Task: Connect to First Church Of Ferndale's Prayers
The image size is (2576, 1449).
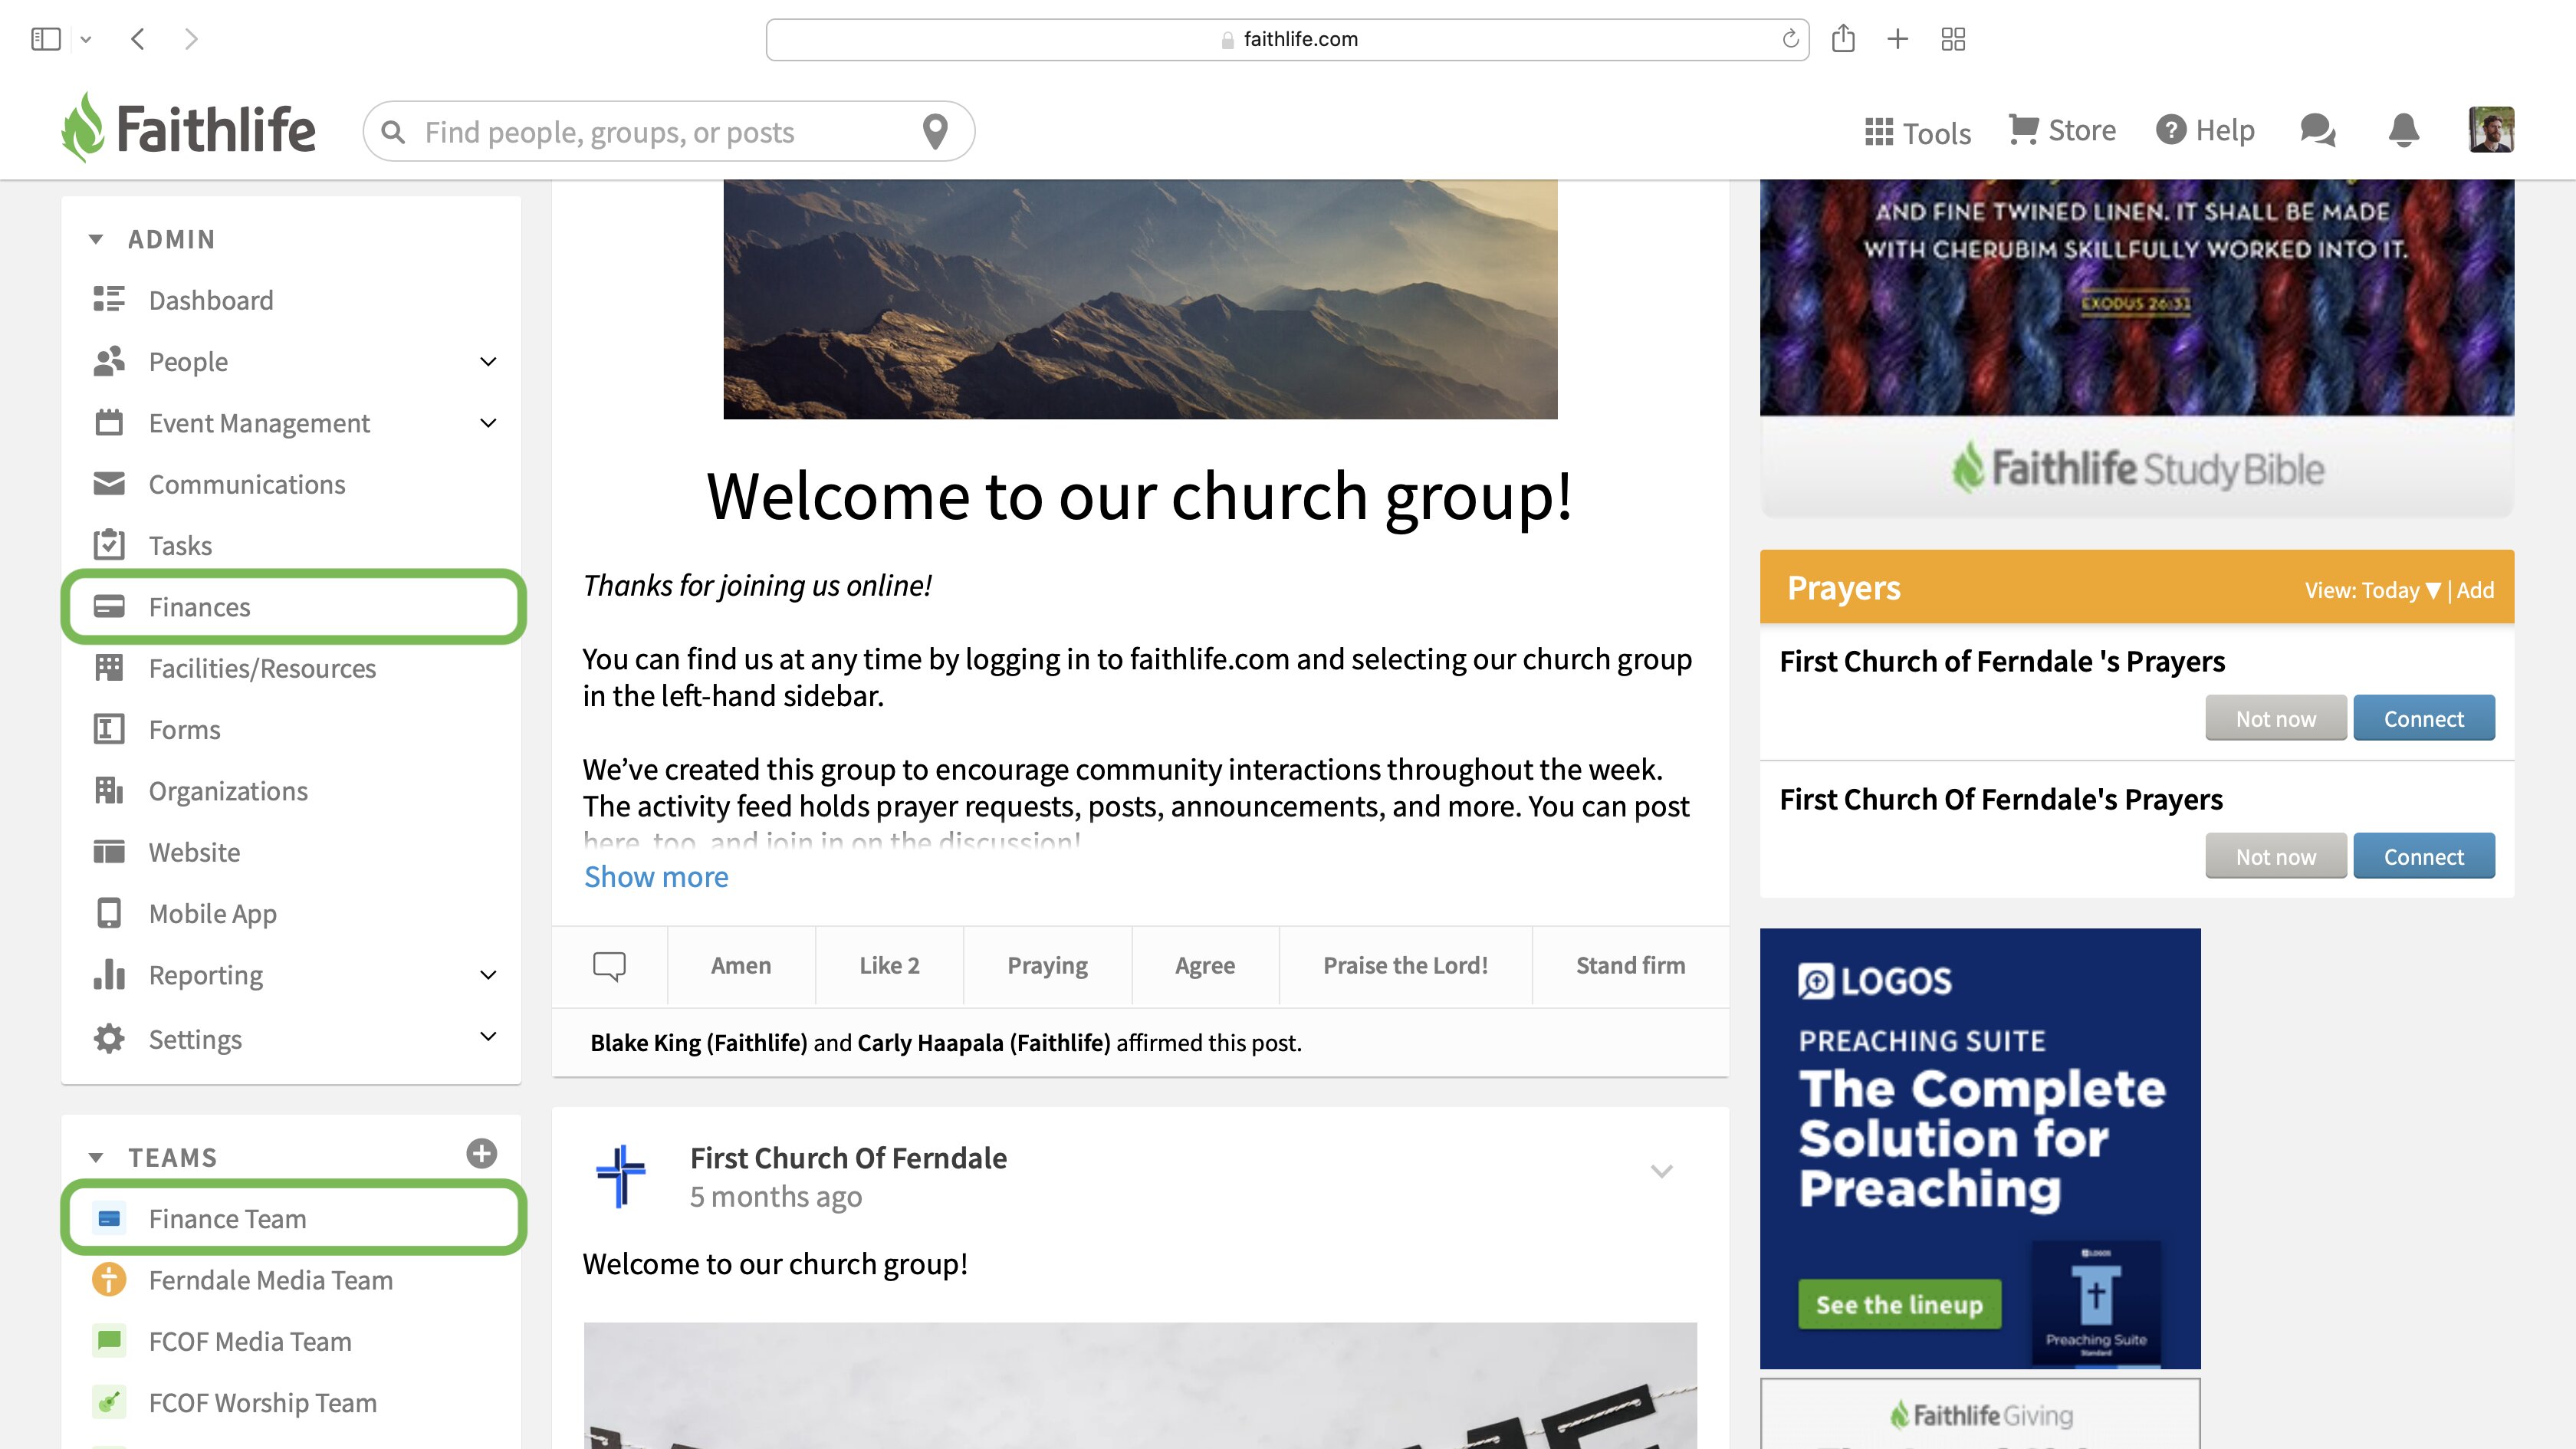Action: tap(2423, 856)
